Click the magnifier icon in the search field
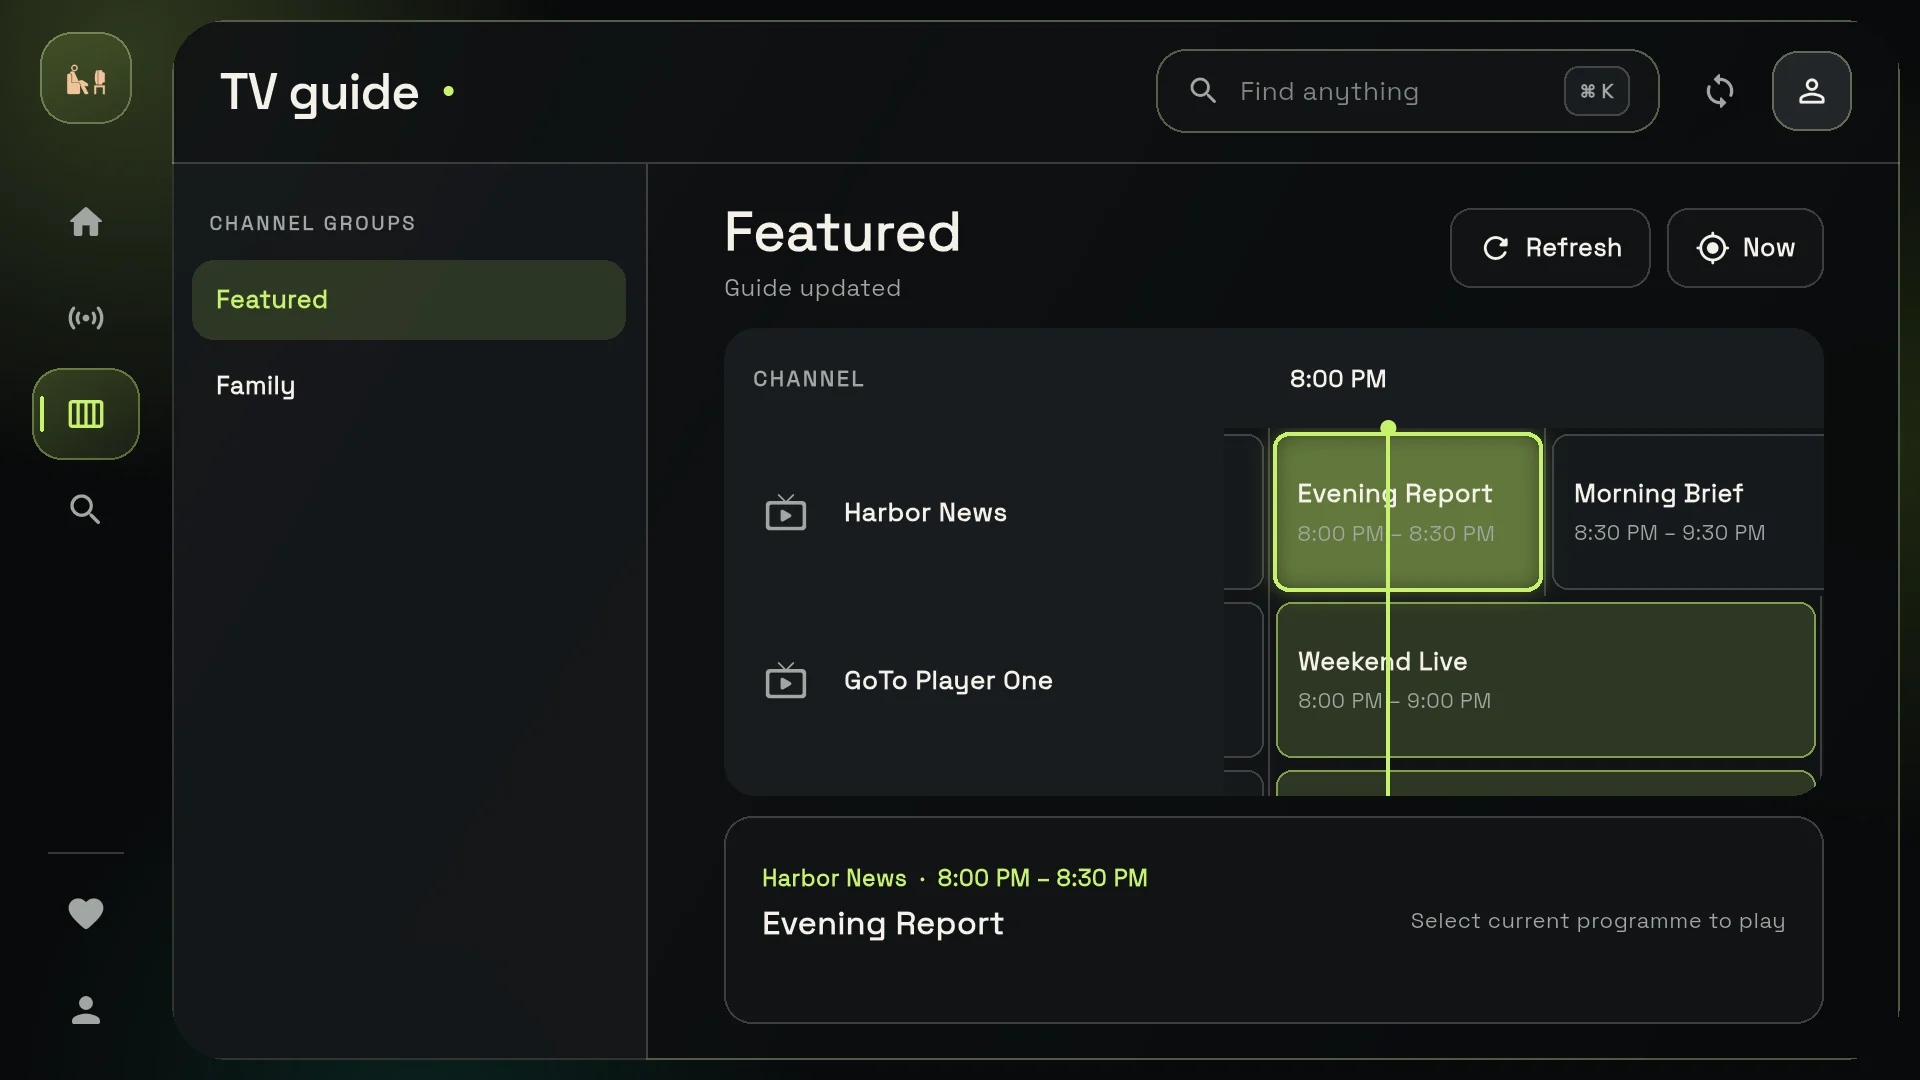This screenshot has height=1080, width=1920. click(1203, 91)
